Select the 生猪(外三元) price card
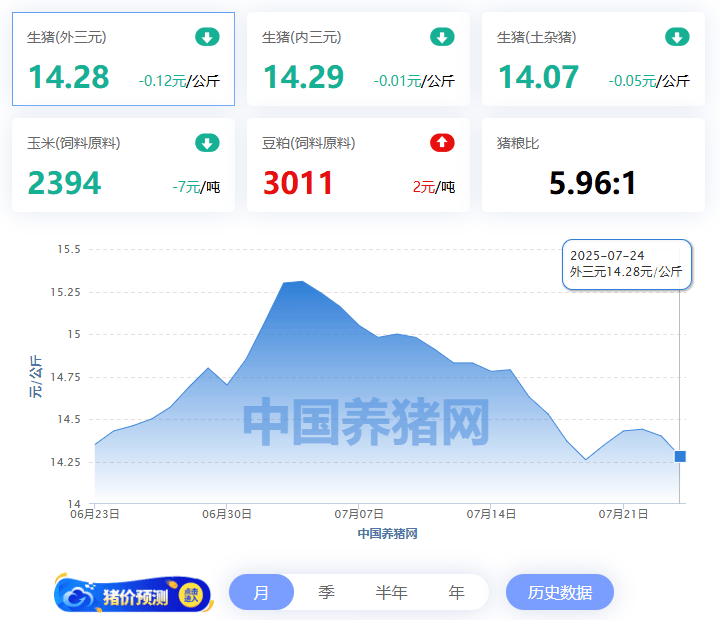Screen dimensions: 720x620 124,59
